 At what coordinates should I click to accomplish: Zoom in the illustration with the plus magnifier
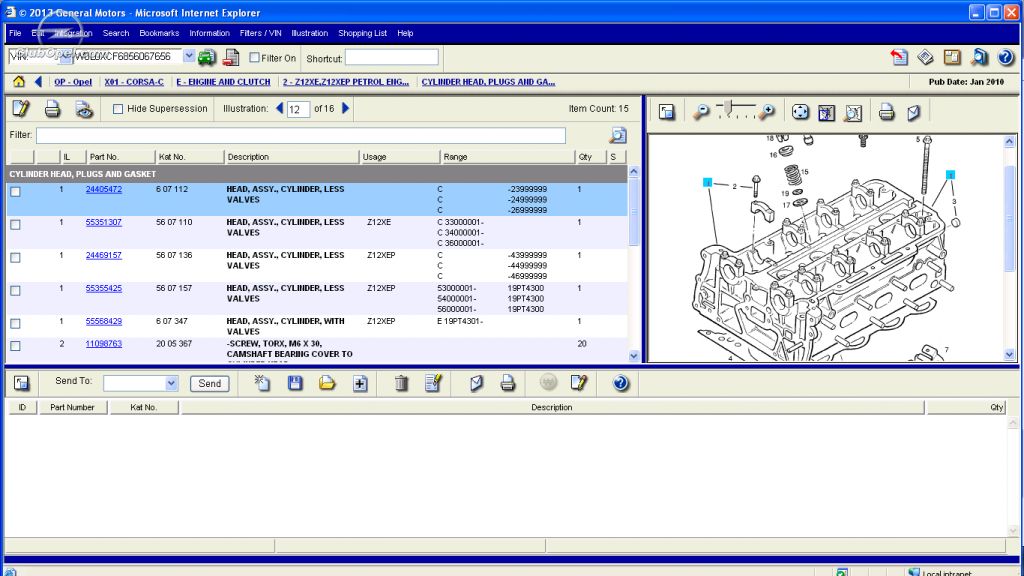pos(767,112)
